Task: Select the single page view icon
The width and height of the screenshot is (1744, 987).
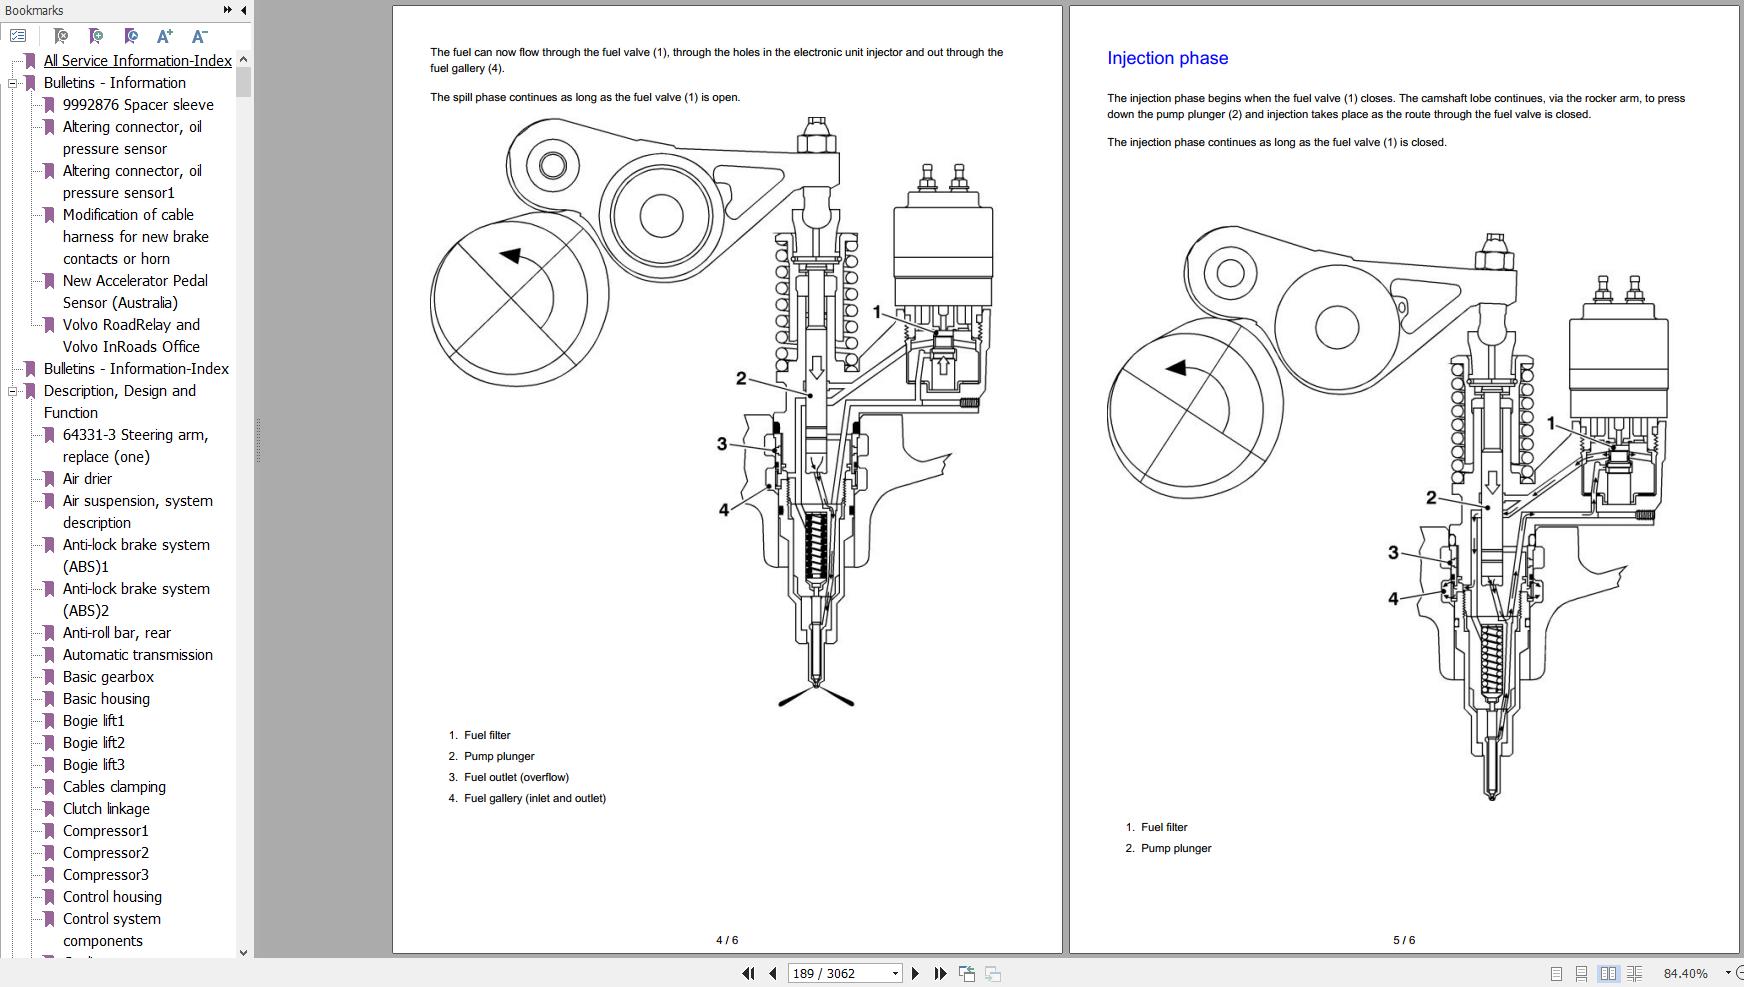Action: click(x=1556, y=972)
